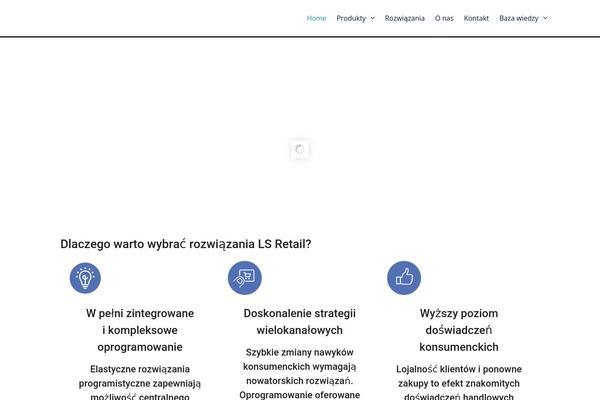The width and height of the screenshot is (600, 400).
Task: Click paragraph starting 'Lojalność klientów i ponowne'
Action: [459, 383]
